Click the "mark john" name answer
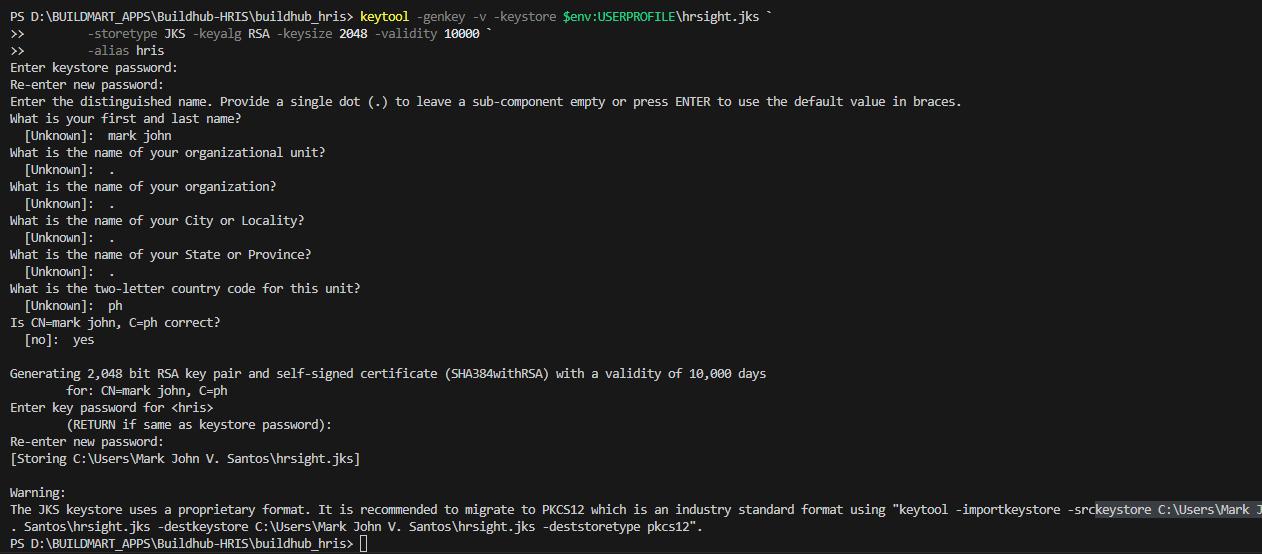Screen dimensions: 1262x554 coord(139,136)
